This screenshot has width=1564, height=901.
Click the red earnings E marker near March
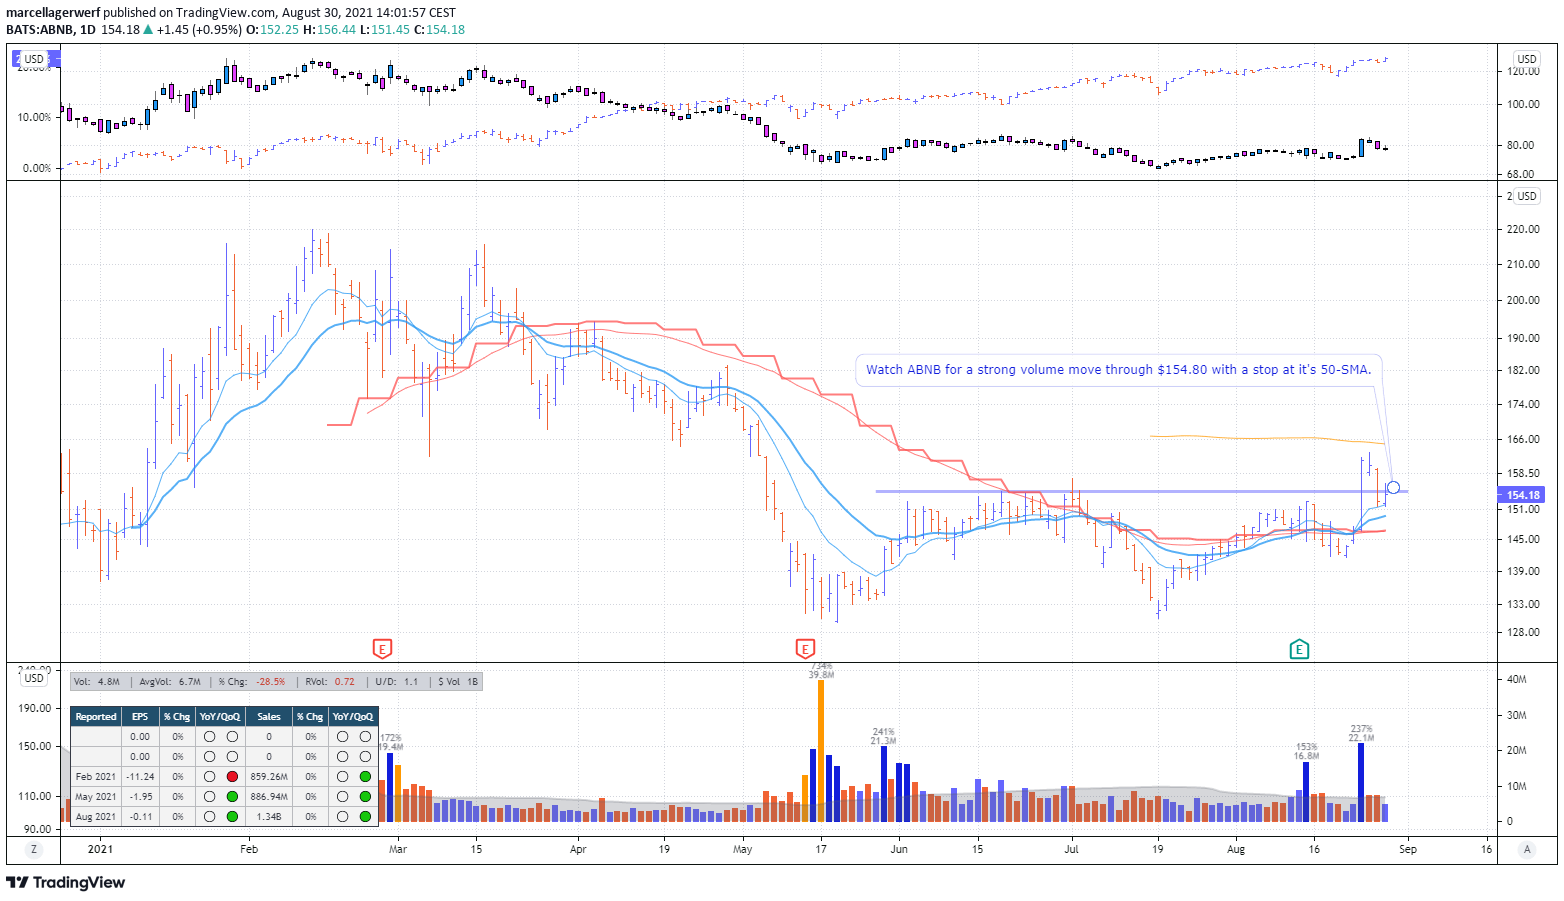(x=382, y=649)
